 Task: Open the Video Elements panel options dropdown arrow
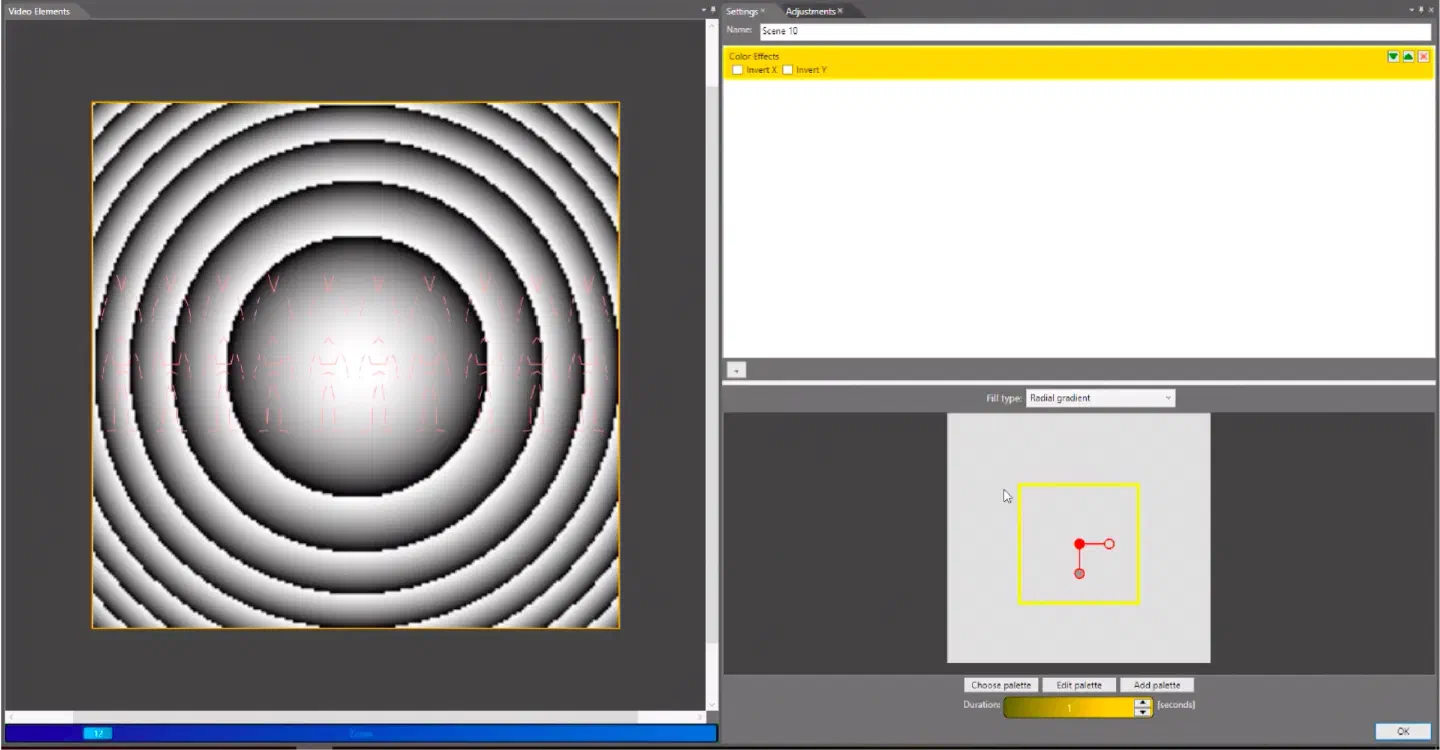704,10
